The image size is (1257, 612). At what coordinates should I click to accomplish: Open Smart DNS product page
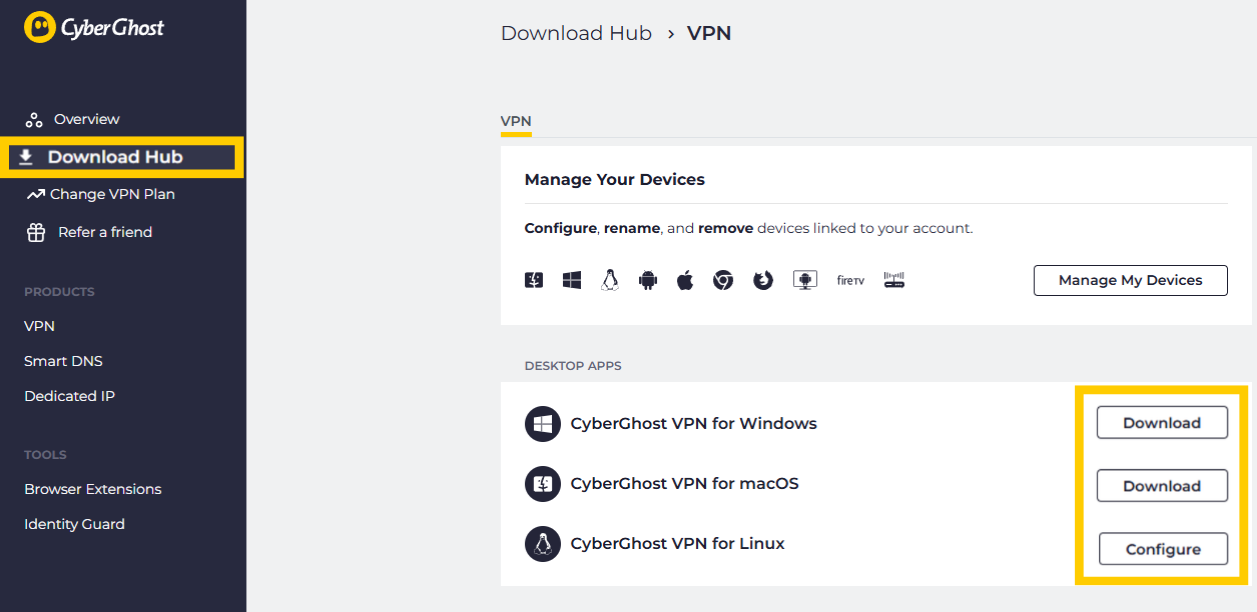pyautogui.click(x=63, y=361)
